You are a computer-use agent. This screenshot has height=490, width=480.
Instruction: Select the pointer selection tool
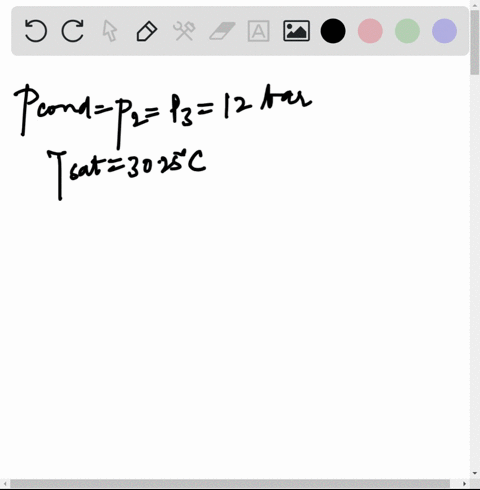(110, 31)
